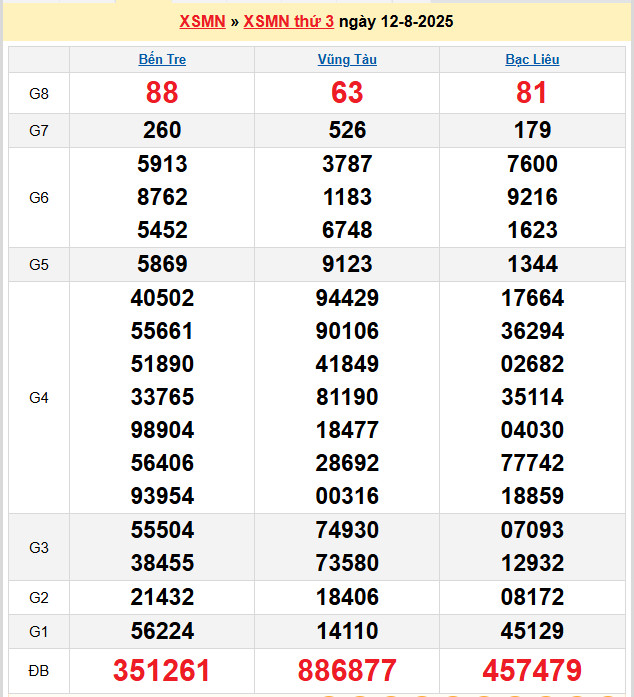This screenshot has height=697, width=634.
Task: Select G4 number 94429
Action: click(347, 298)
